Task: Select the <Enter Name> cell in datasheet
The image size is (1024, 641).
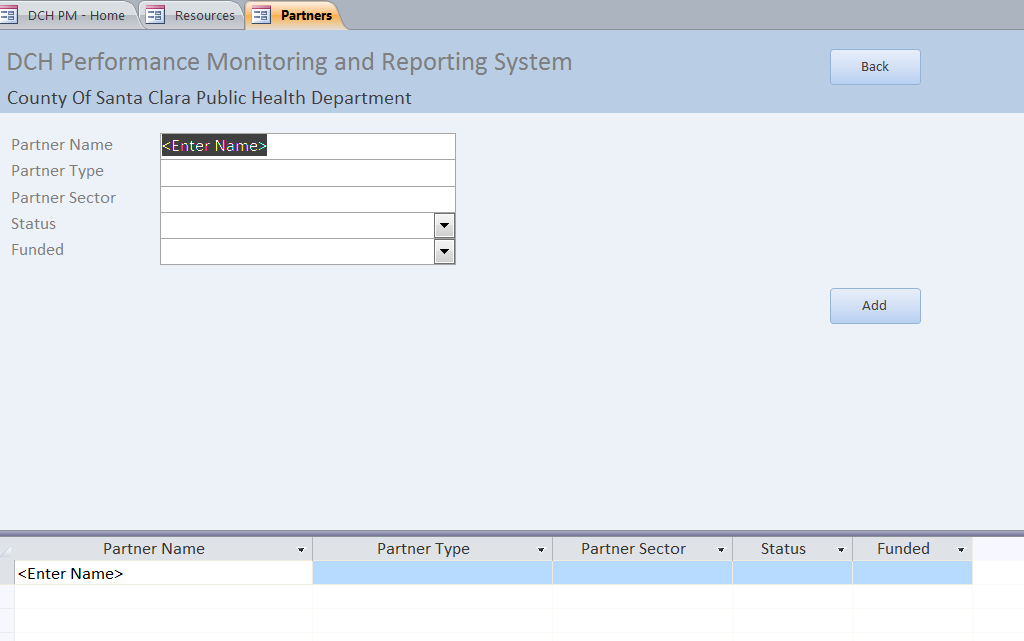Action: point(163,574)
